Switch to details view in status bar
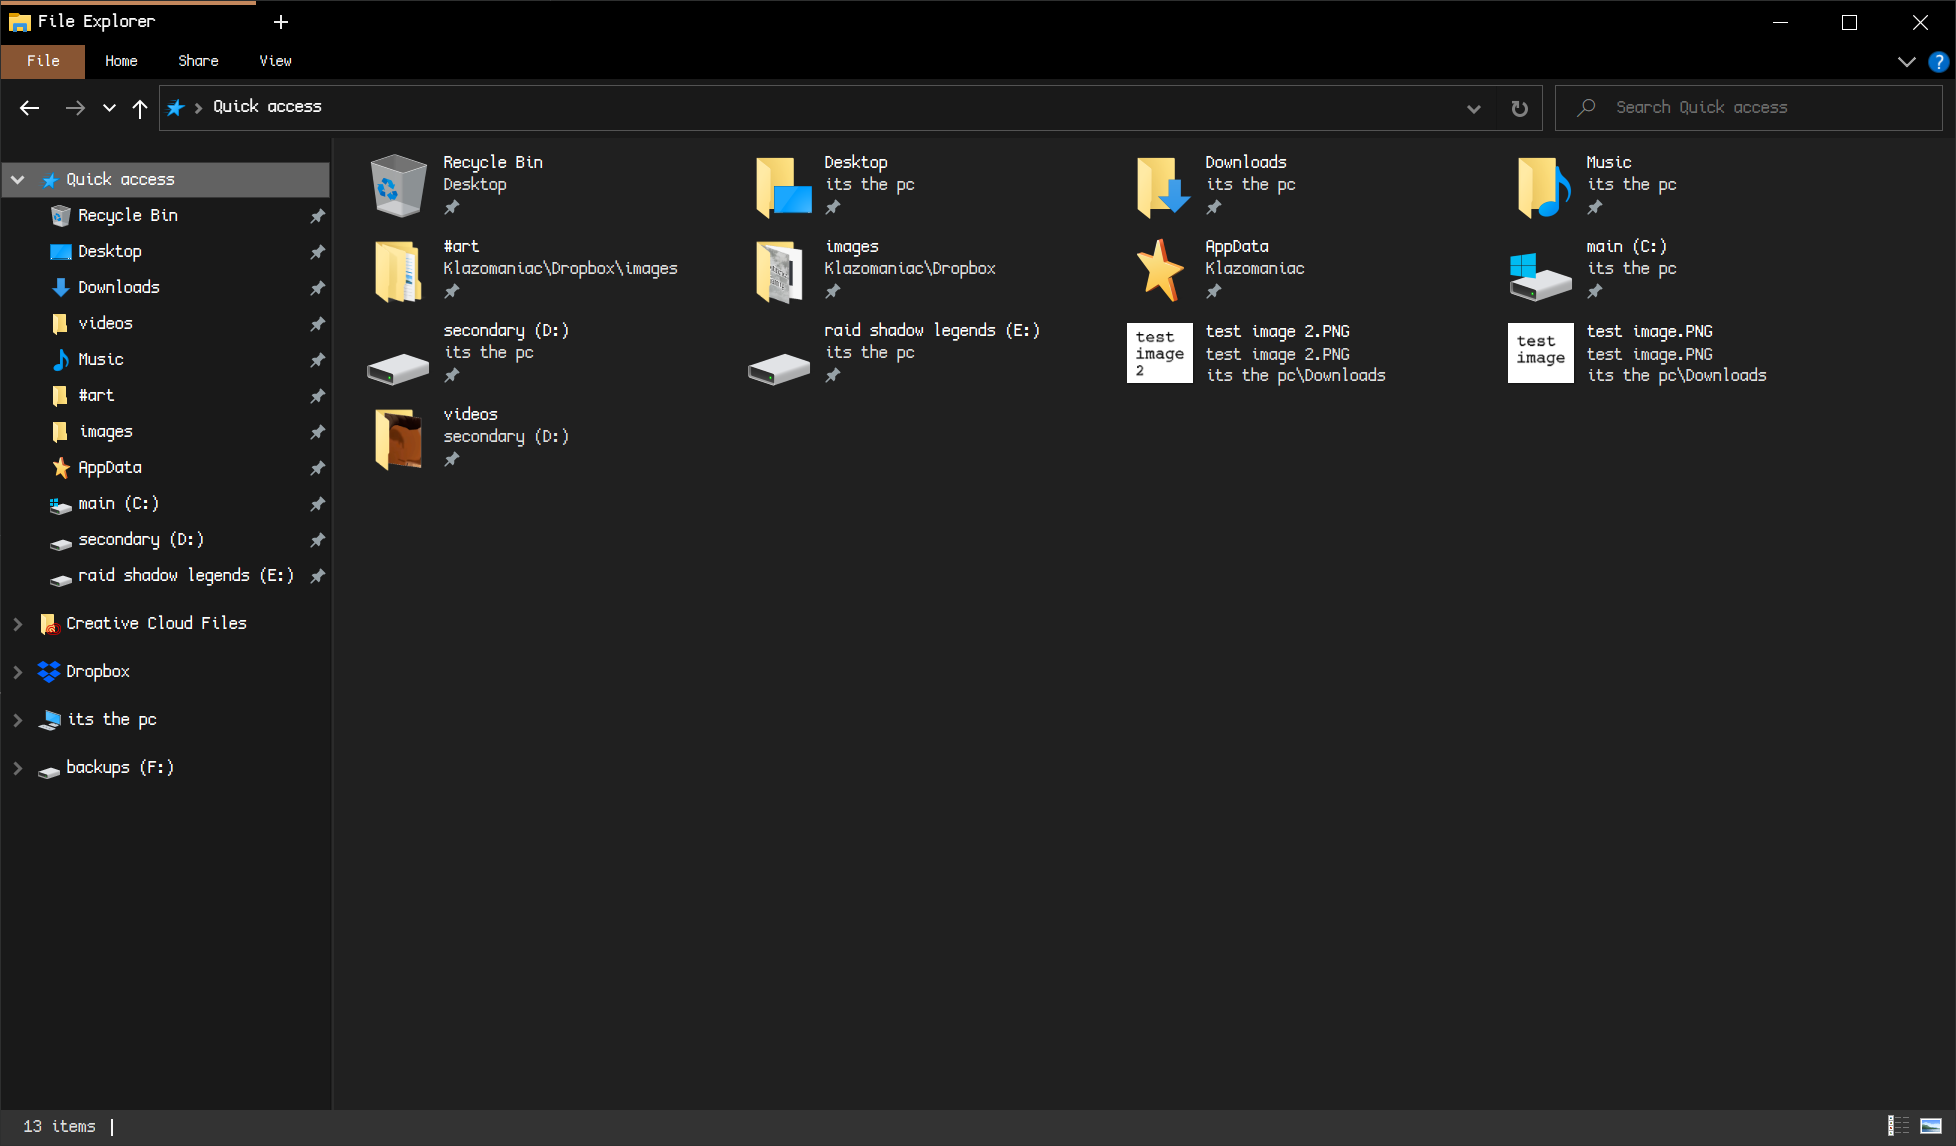The height and width of the screenshot is (1146, 1956). pos(1898,1126)
